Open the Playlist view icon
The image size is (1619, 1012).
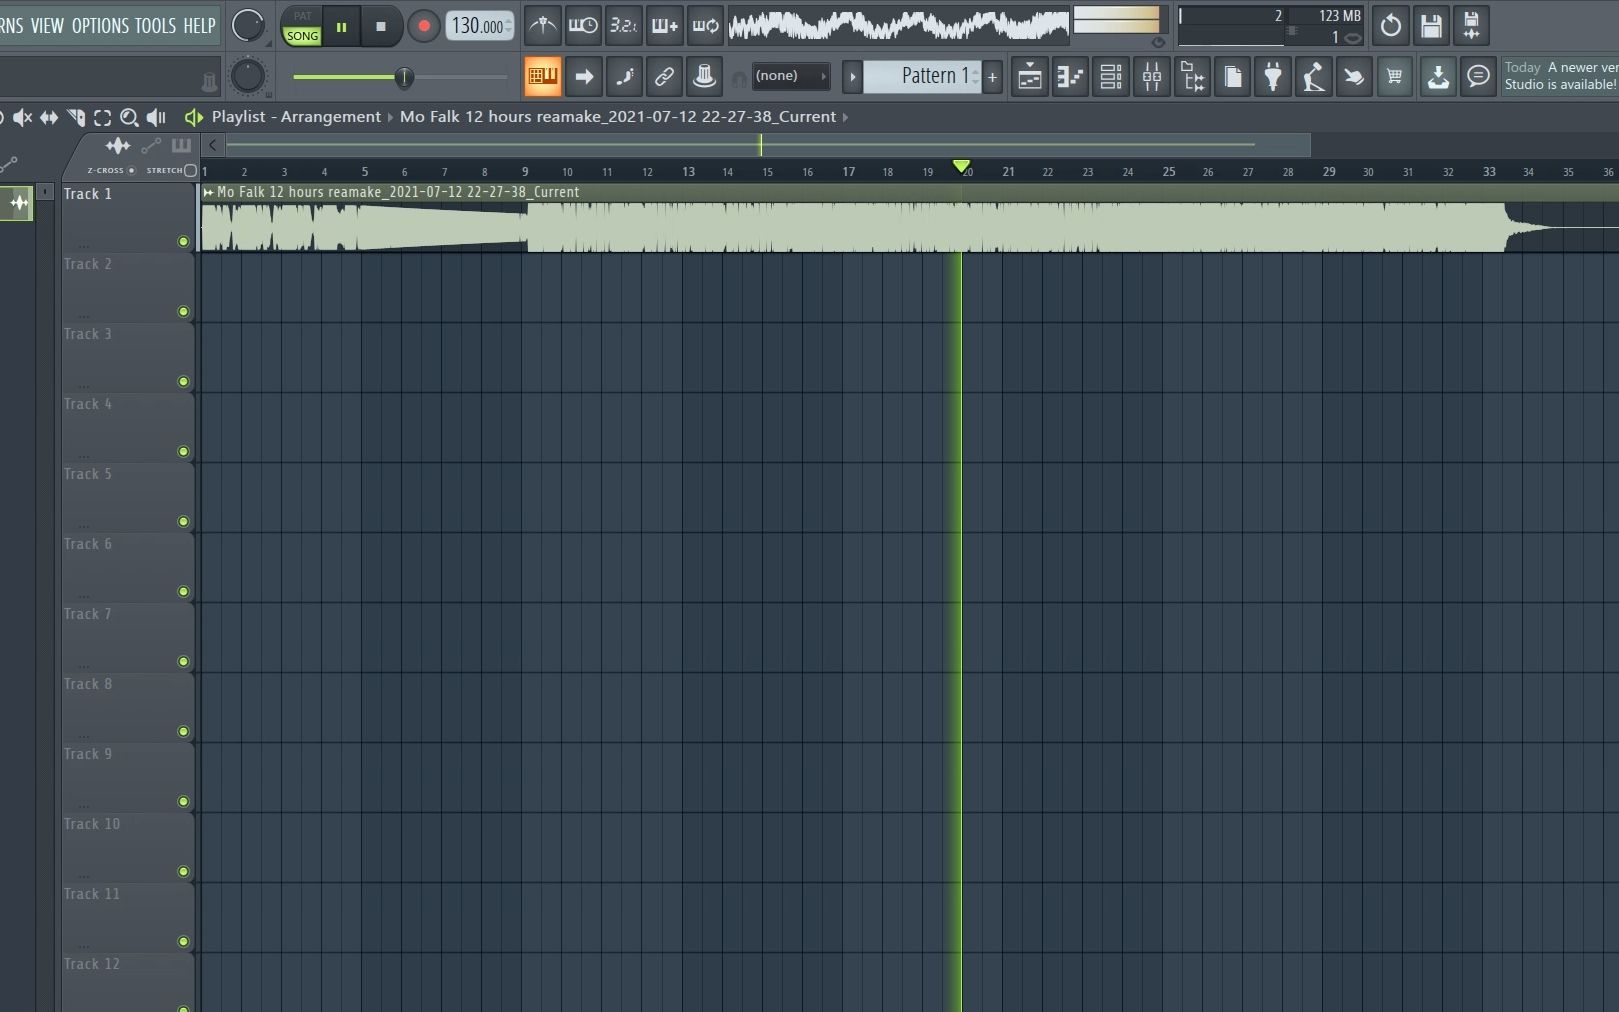click(1030, 77)
